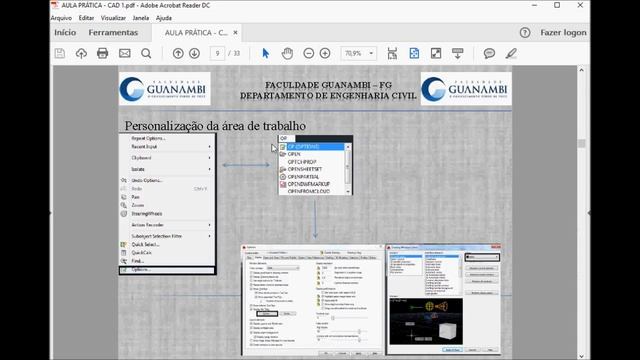640x360 pixels.
Task: Click the scrolling mode page icon
Action: pyautogui.click(x=392, y=53)
